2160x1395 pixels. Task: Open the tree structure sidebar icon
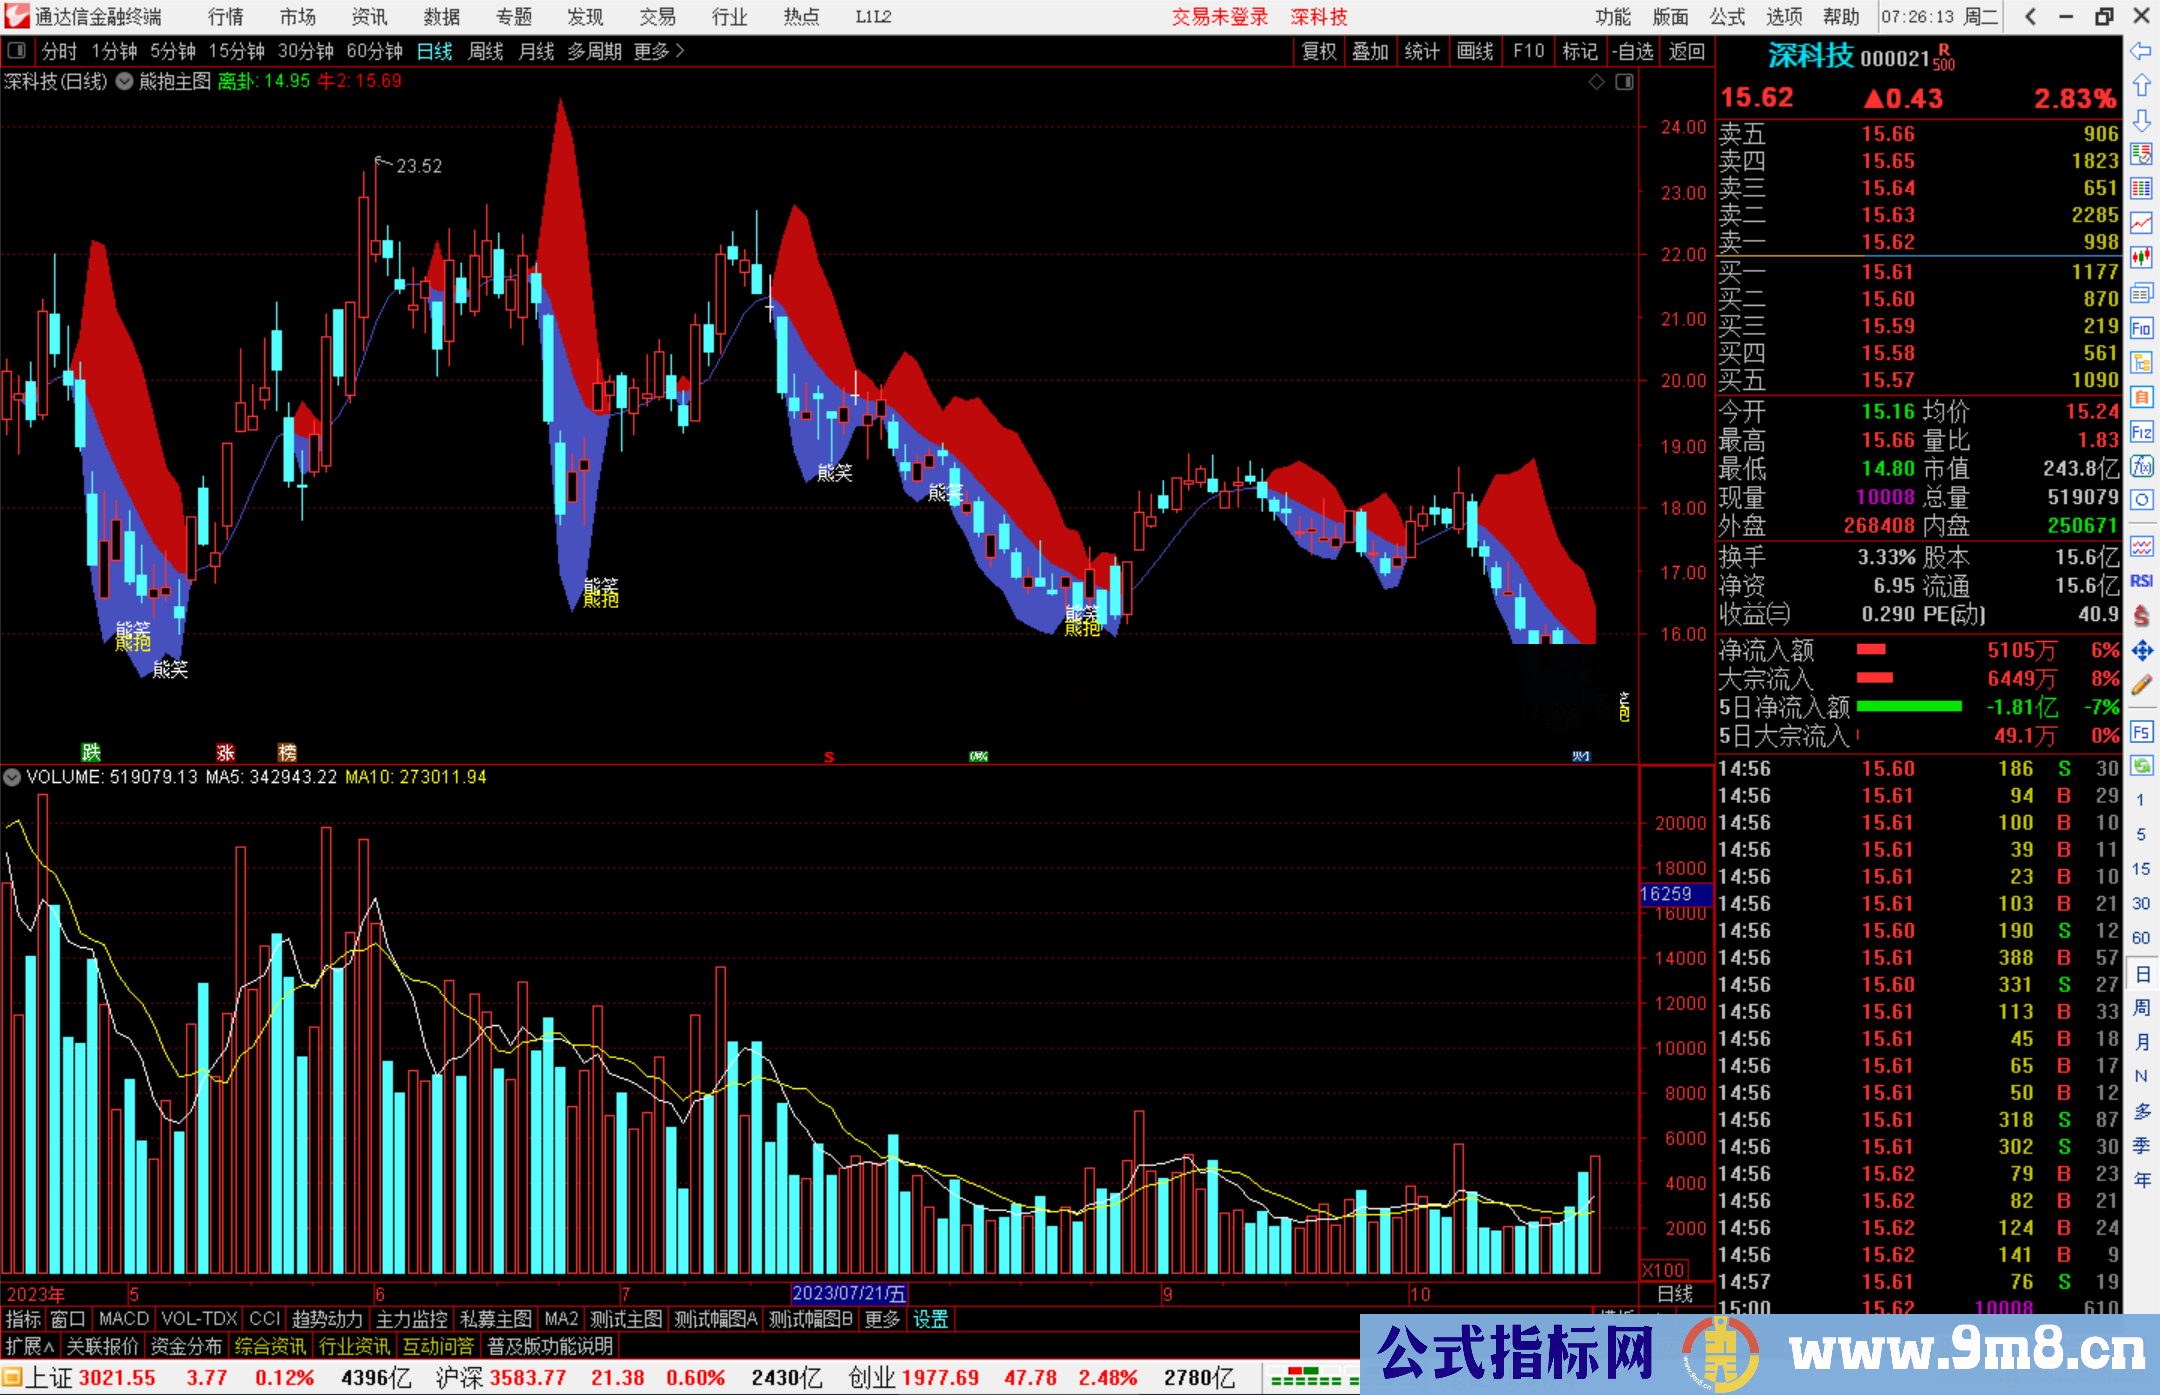click(x=2141, y=362)
